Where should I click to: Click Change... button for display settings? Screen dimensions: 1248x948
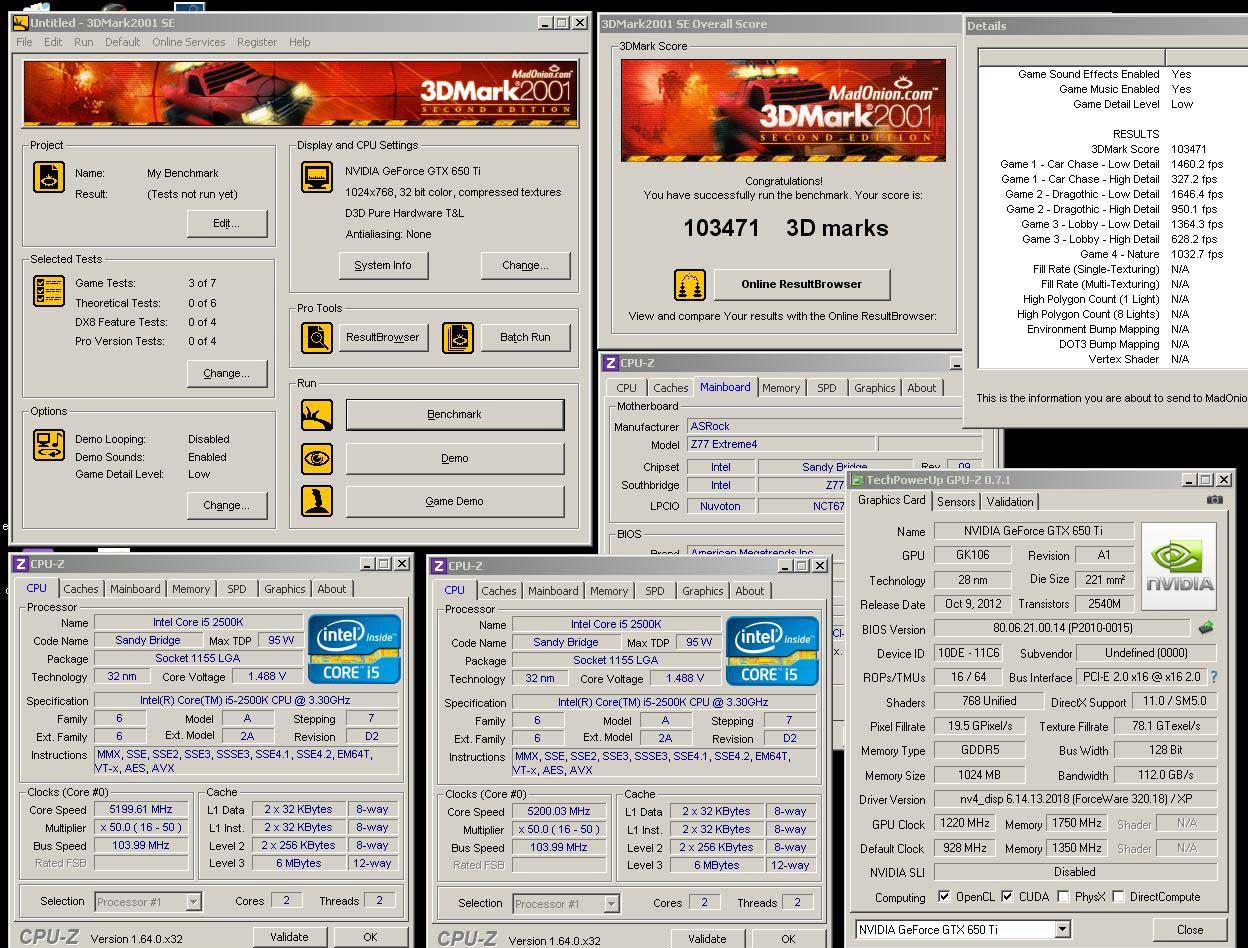click(x=525, y=265)
